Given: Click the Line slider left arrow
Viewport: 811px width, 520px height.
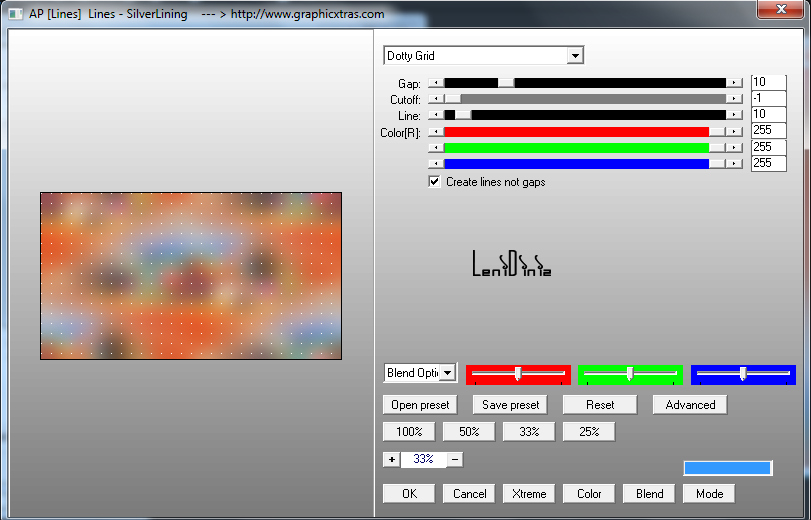Looking at the screenshot, I should coord(435,115).
